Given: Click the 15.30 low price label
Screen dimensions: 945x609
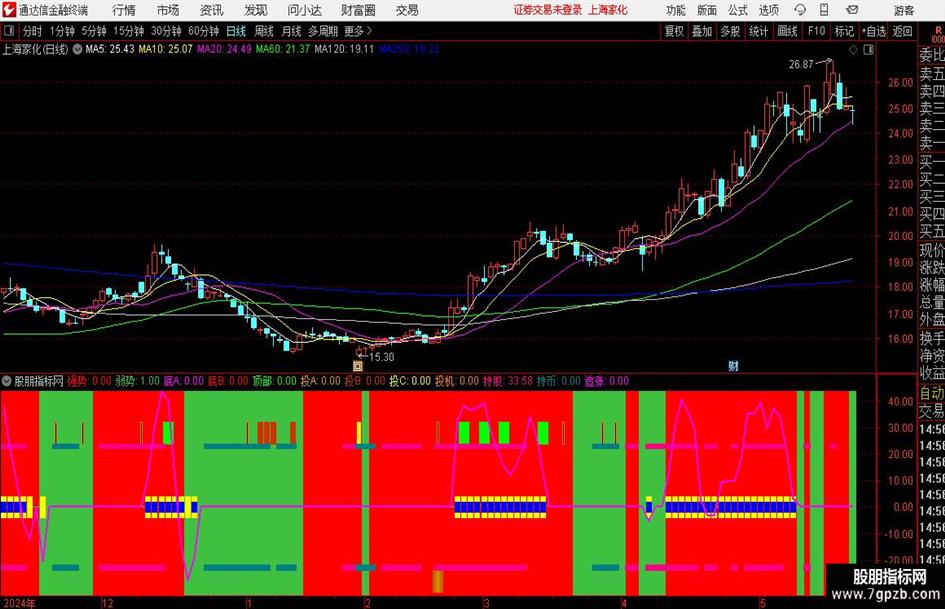Looking at the screenshot, I should pyautogui.click(x=381, y=357).
